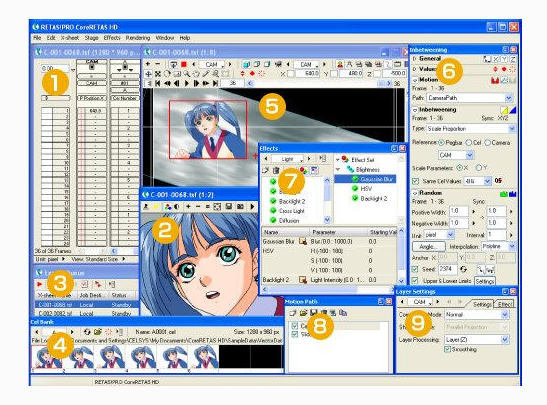Select the C-002-0082 row in render queue
The height and width of the screenshot is (405, 547).
coord(87,314)
